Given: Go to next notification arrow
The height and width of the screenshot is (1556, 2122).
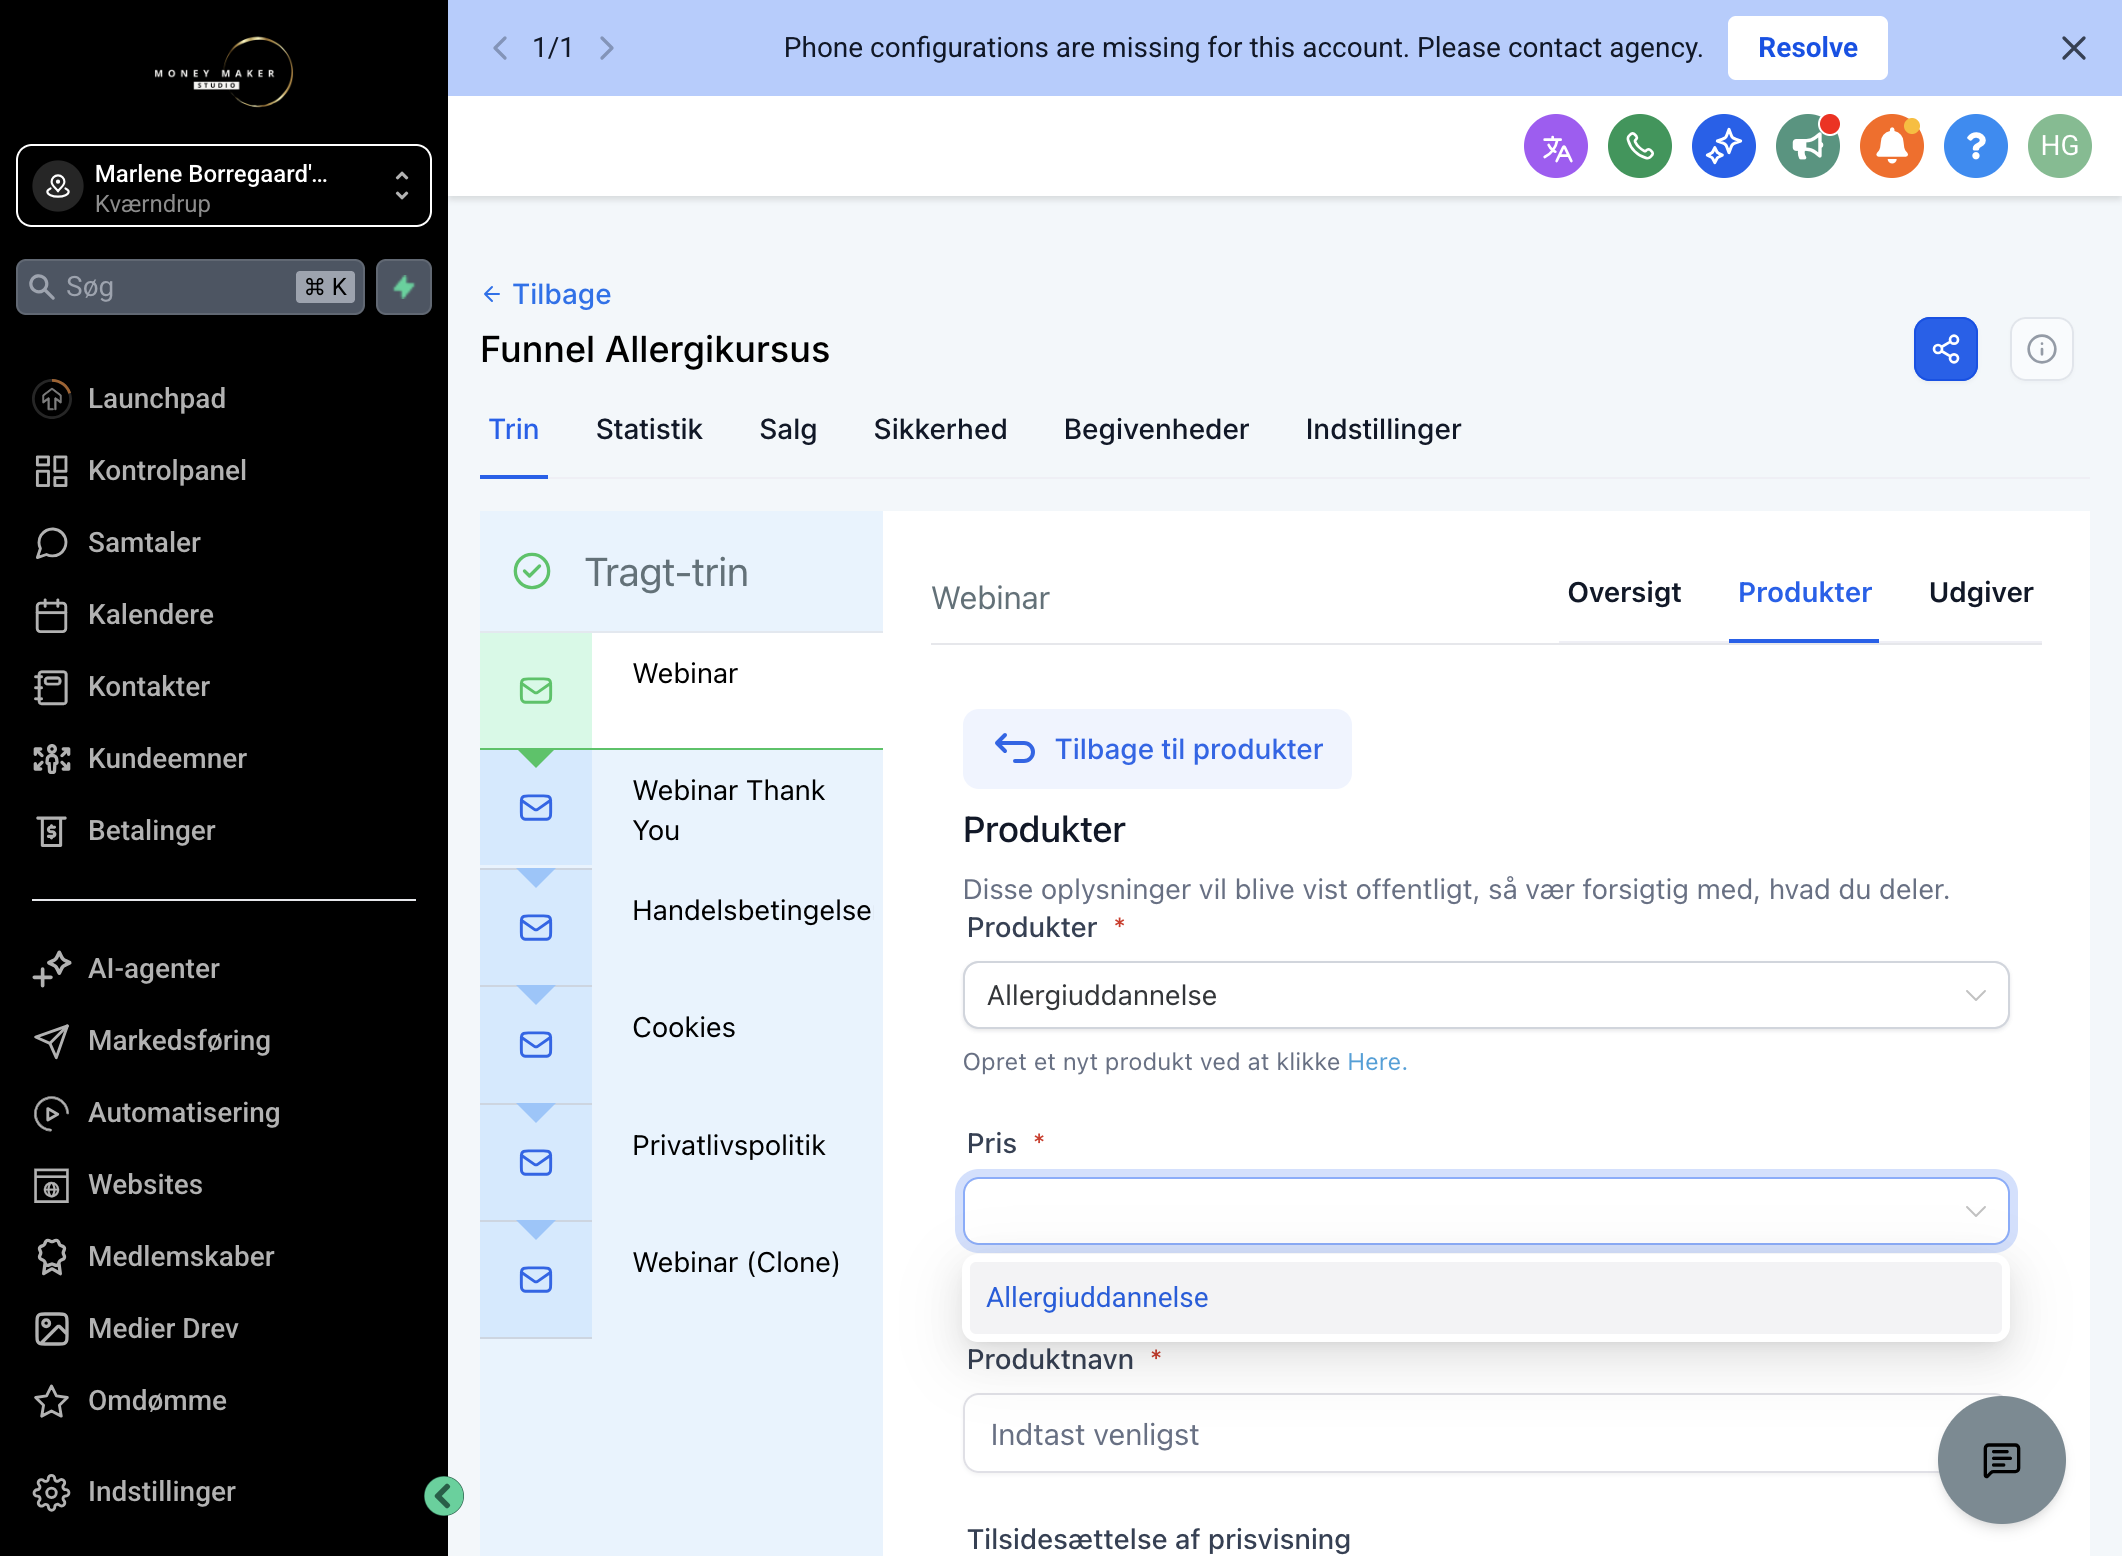Looking at the screenshot, I should tap(606, 48).
